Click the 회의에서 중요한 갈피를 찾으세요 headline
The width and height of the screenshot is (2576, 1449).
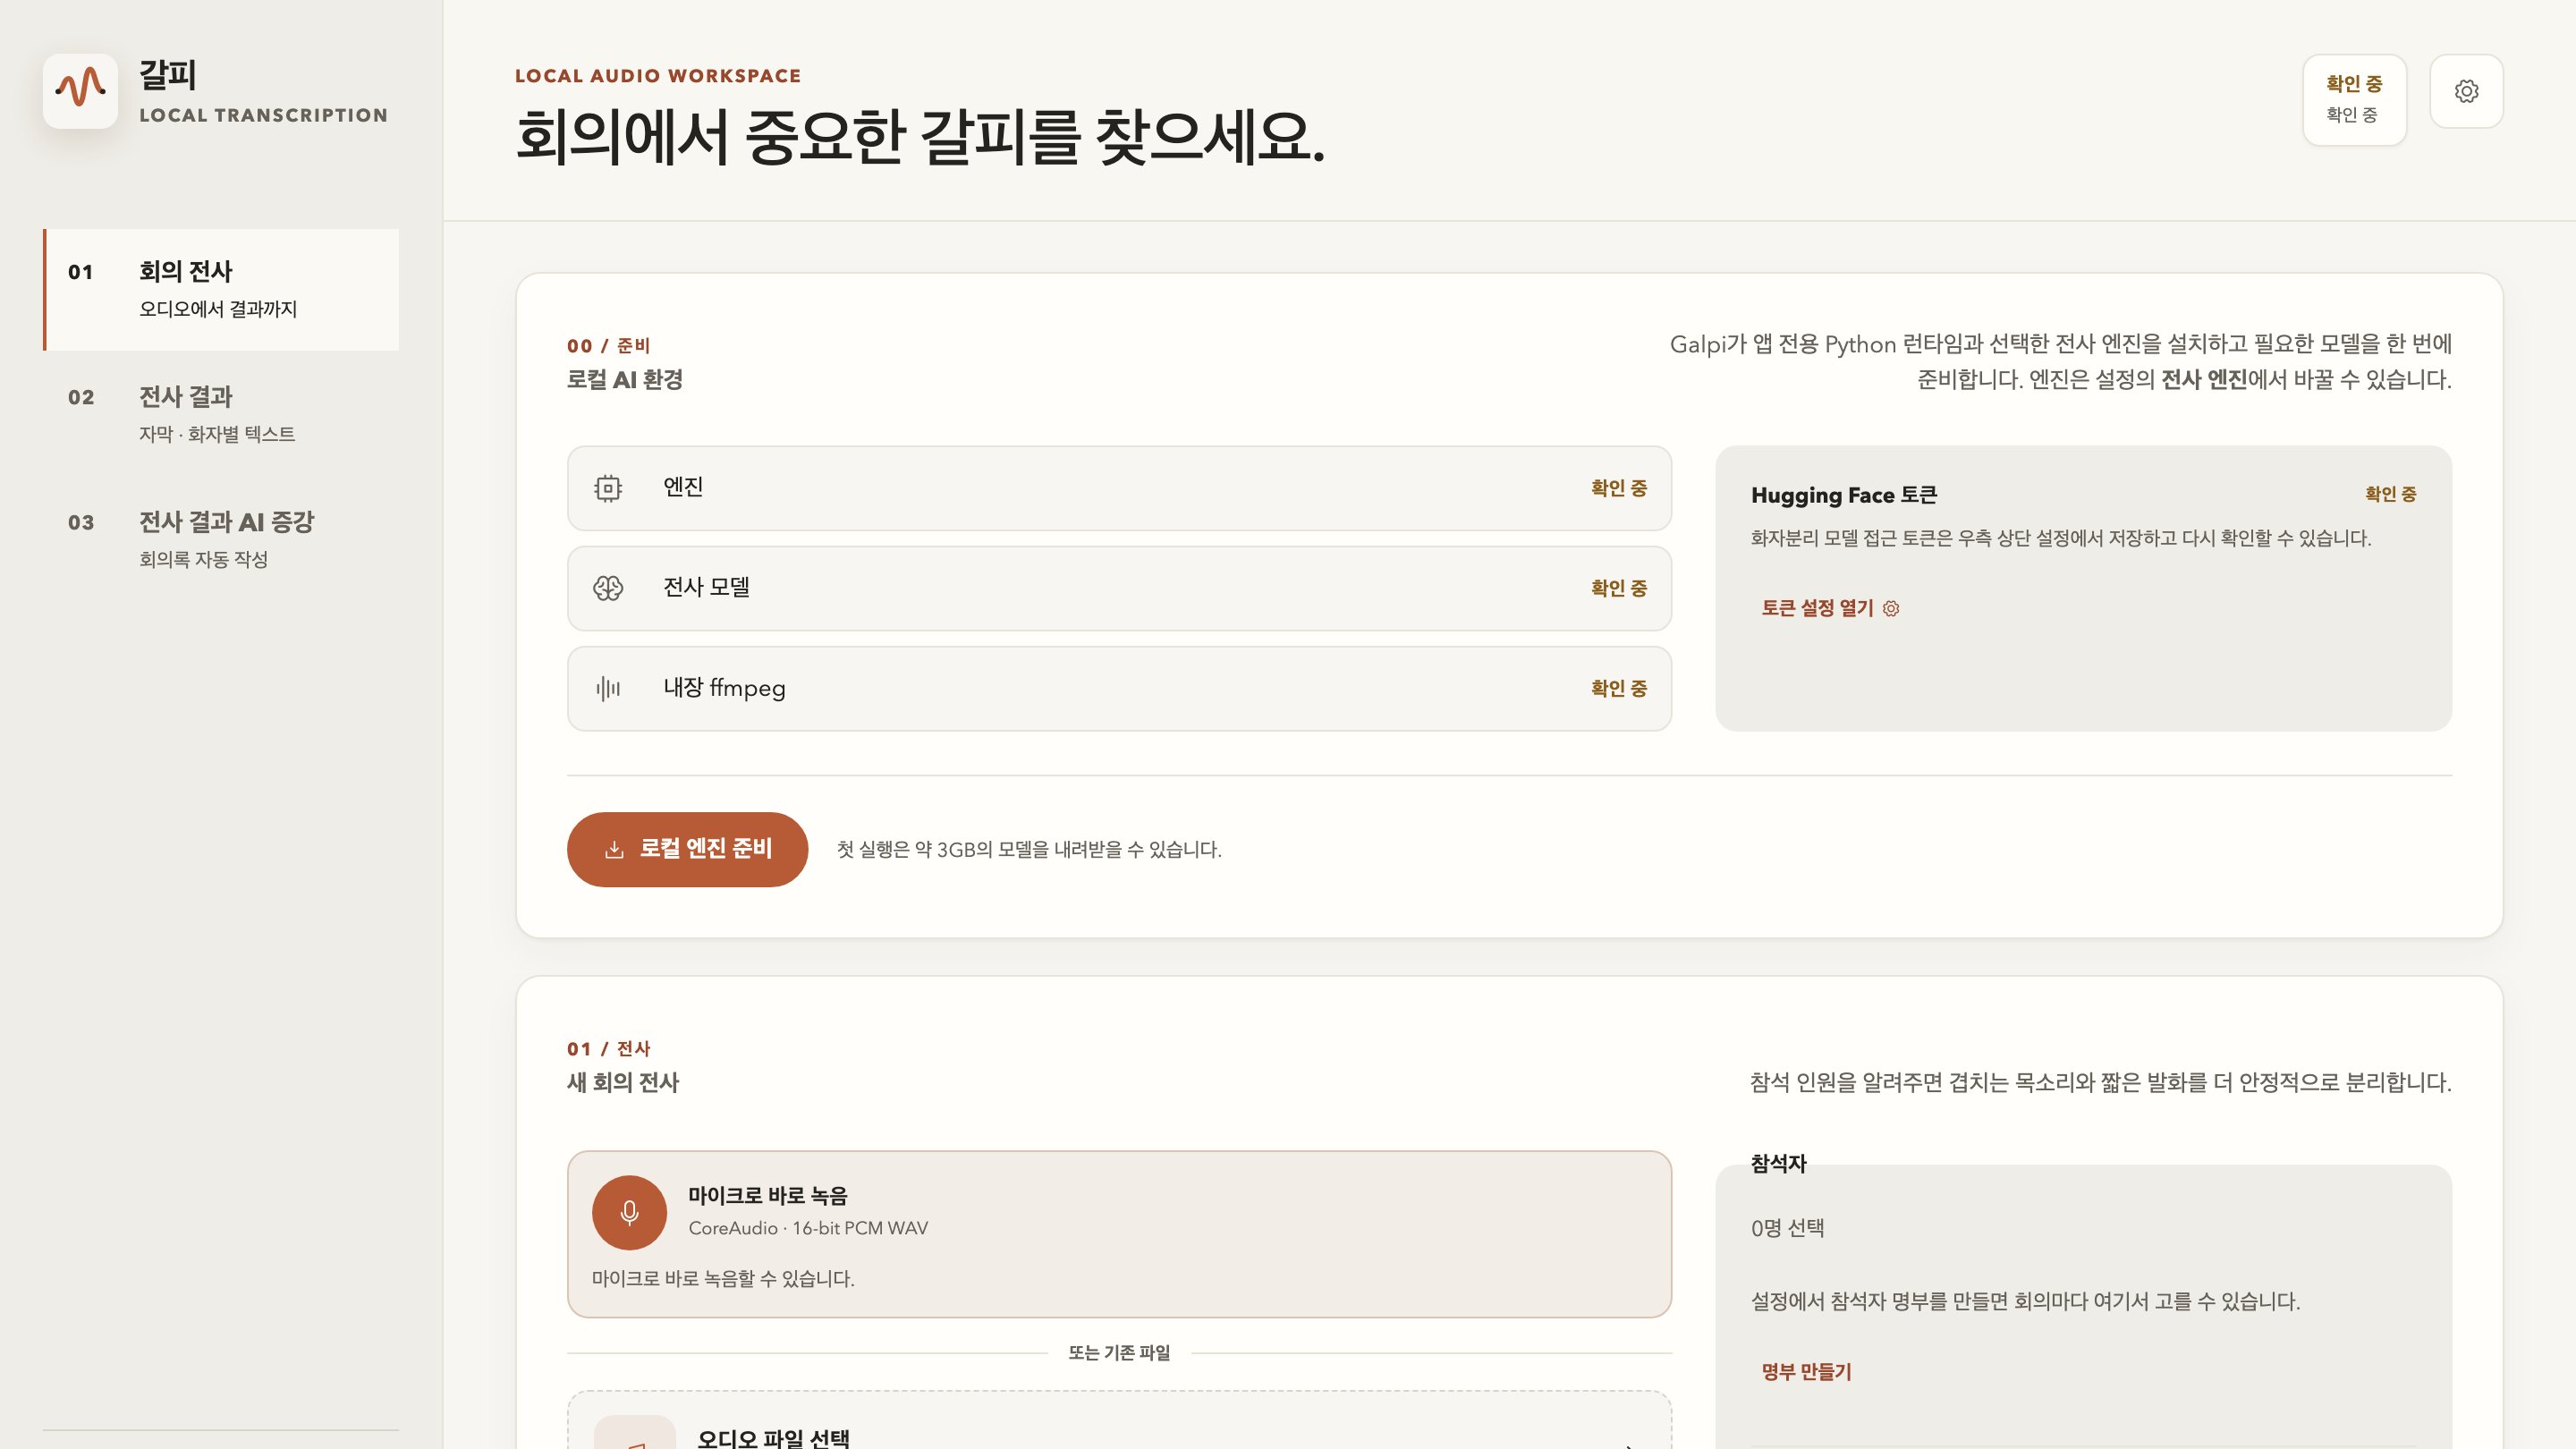[x=920, y=136]
